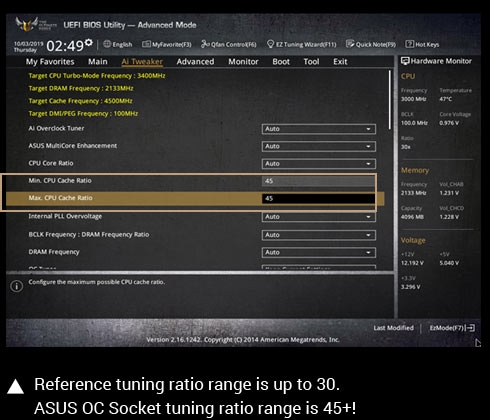The height and width of the screenshot is (420, 490).
Task: Click the Min. CPU Cache Ratio field
Action: click(318, 181)
